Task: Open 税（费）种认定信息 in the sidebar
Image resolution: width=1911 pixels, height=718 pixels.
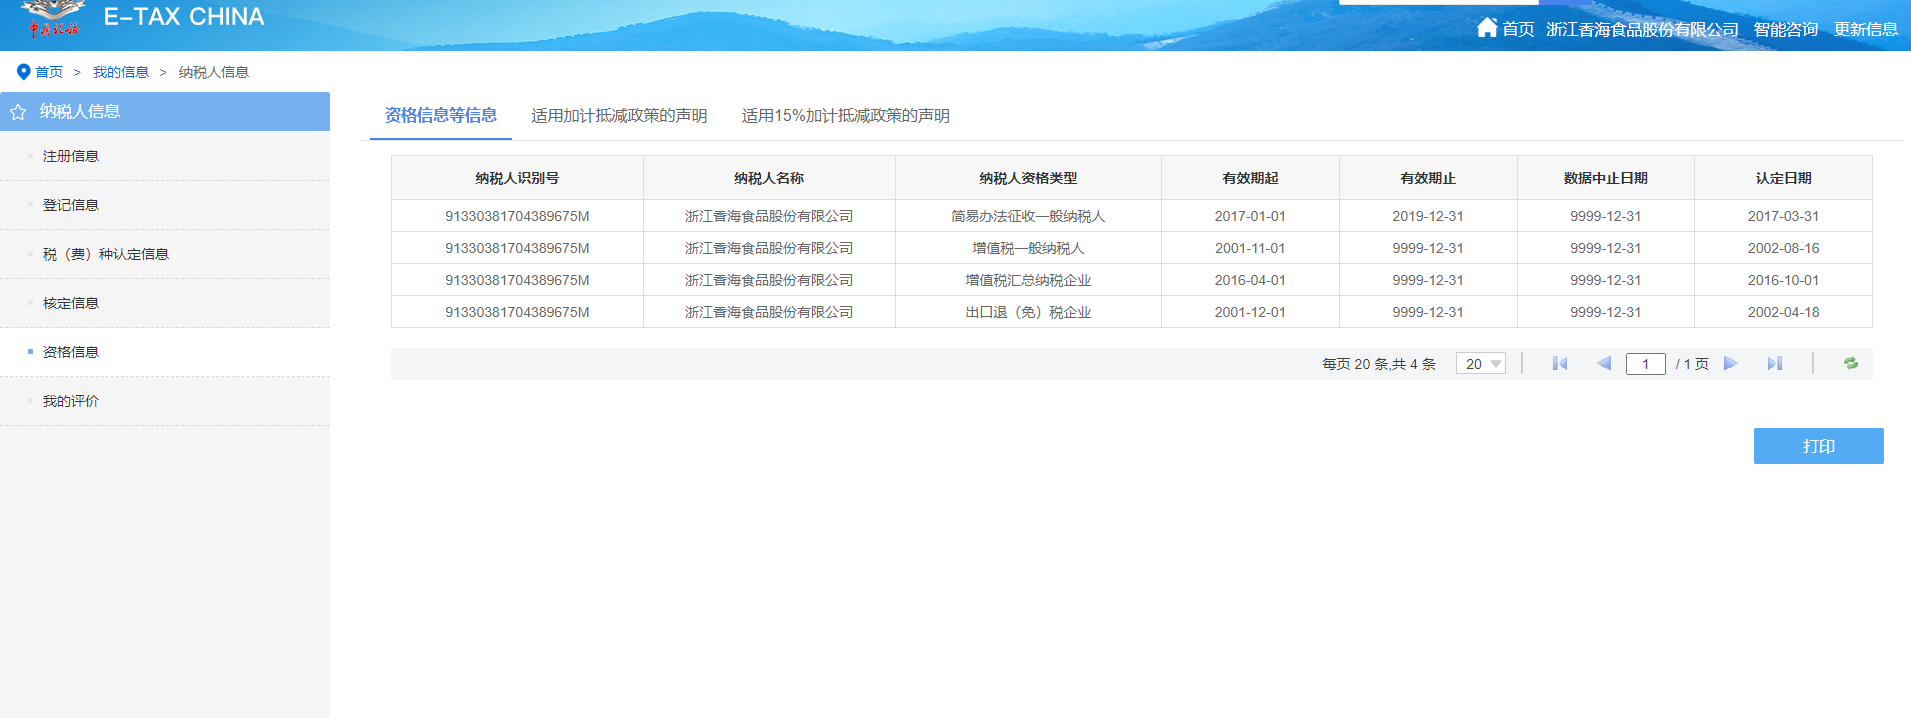Action: [x=106, y=254]
